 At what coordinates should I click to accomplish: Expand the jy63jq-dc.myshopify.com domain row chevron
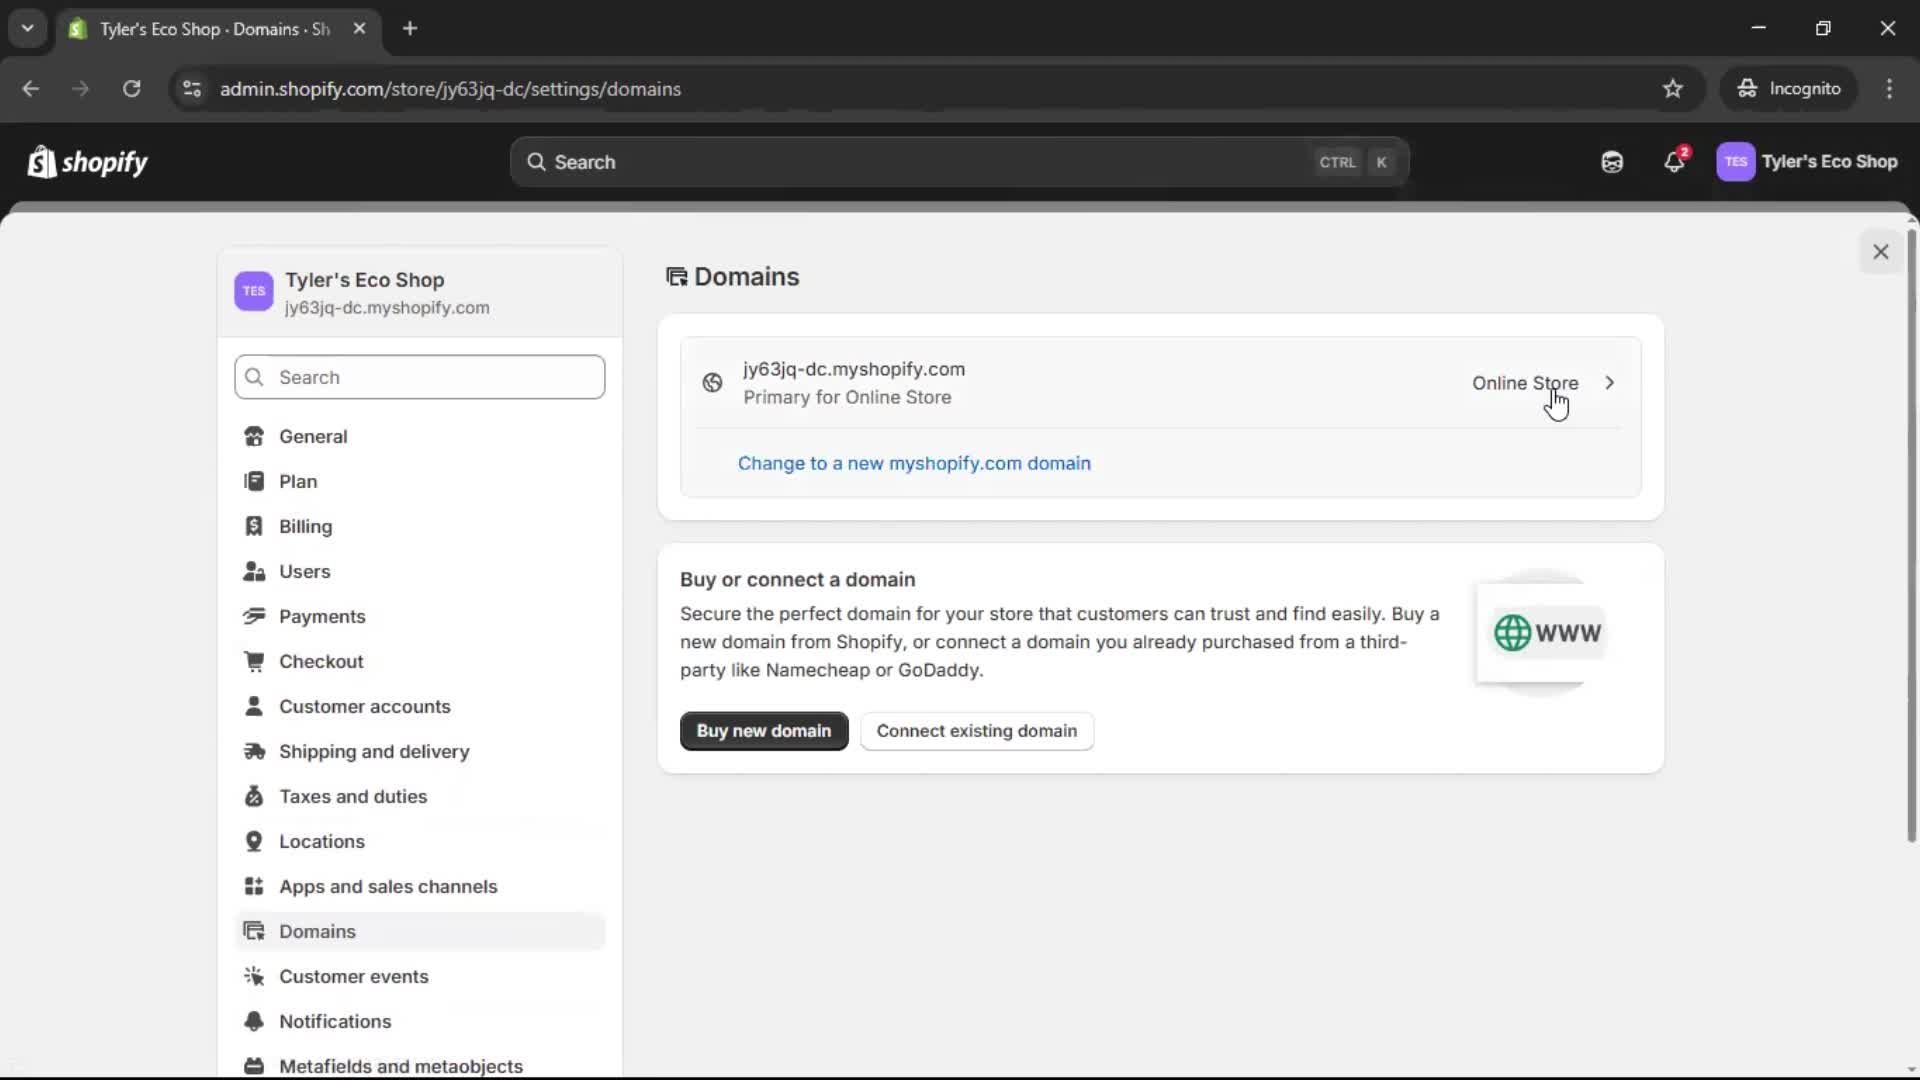(x=1609, y=383)
